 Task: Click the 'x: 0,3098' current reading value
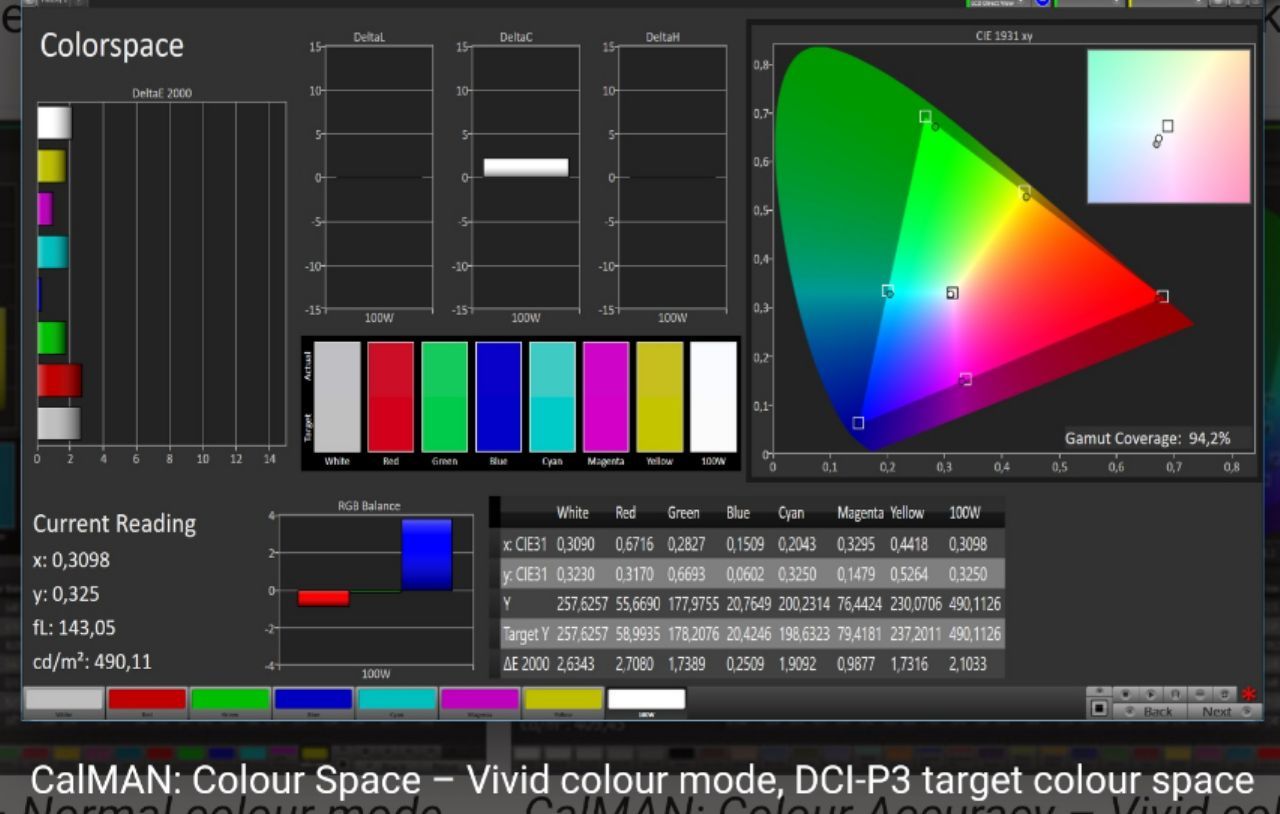coord(72,560)
